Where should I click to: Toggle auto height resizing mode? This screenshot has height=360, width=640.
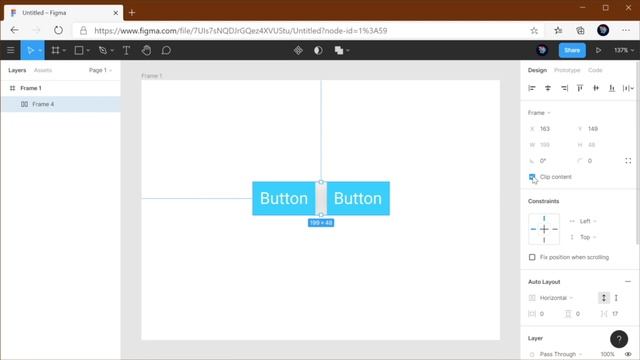point(604,298)
